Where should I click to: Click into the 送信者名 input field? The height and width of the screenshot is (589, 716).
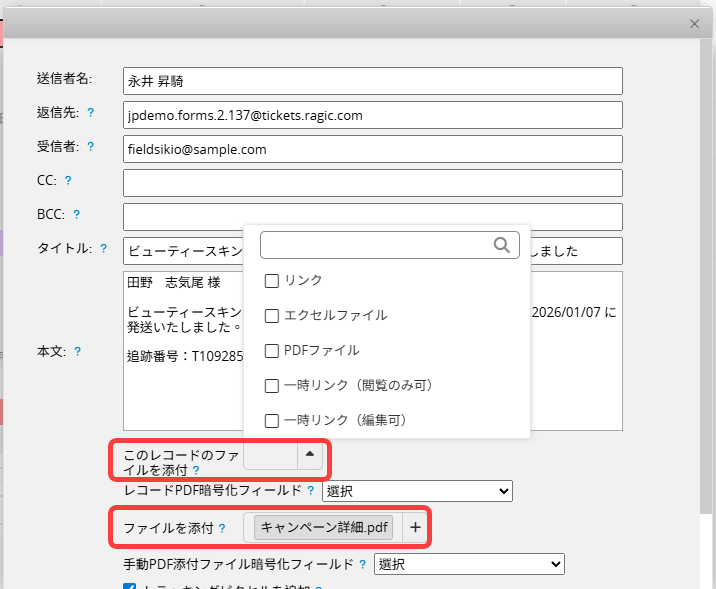pos(372,81)
